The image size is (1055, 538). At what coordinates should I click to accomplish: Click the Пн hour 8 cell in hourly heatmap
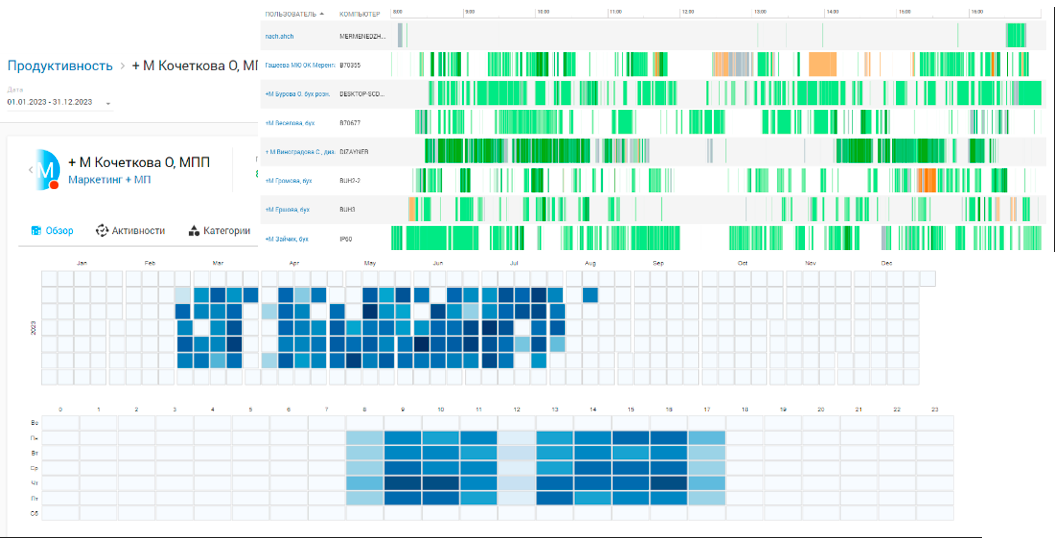point(365,438)
